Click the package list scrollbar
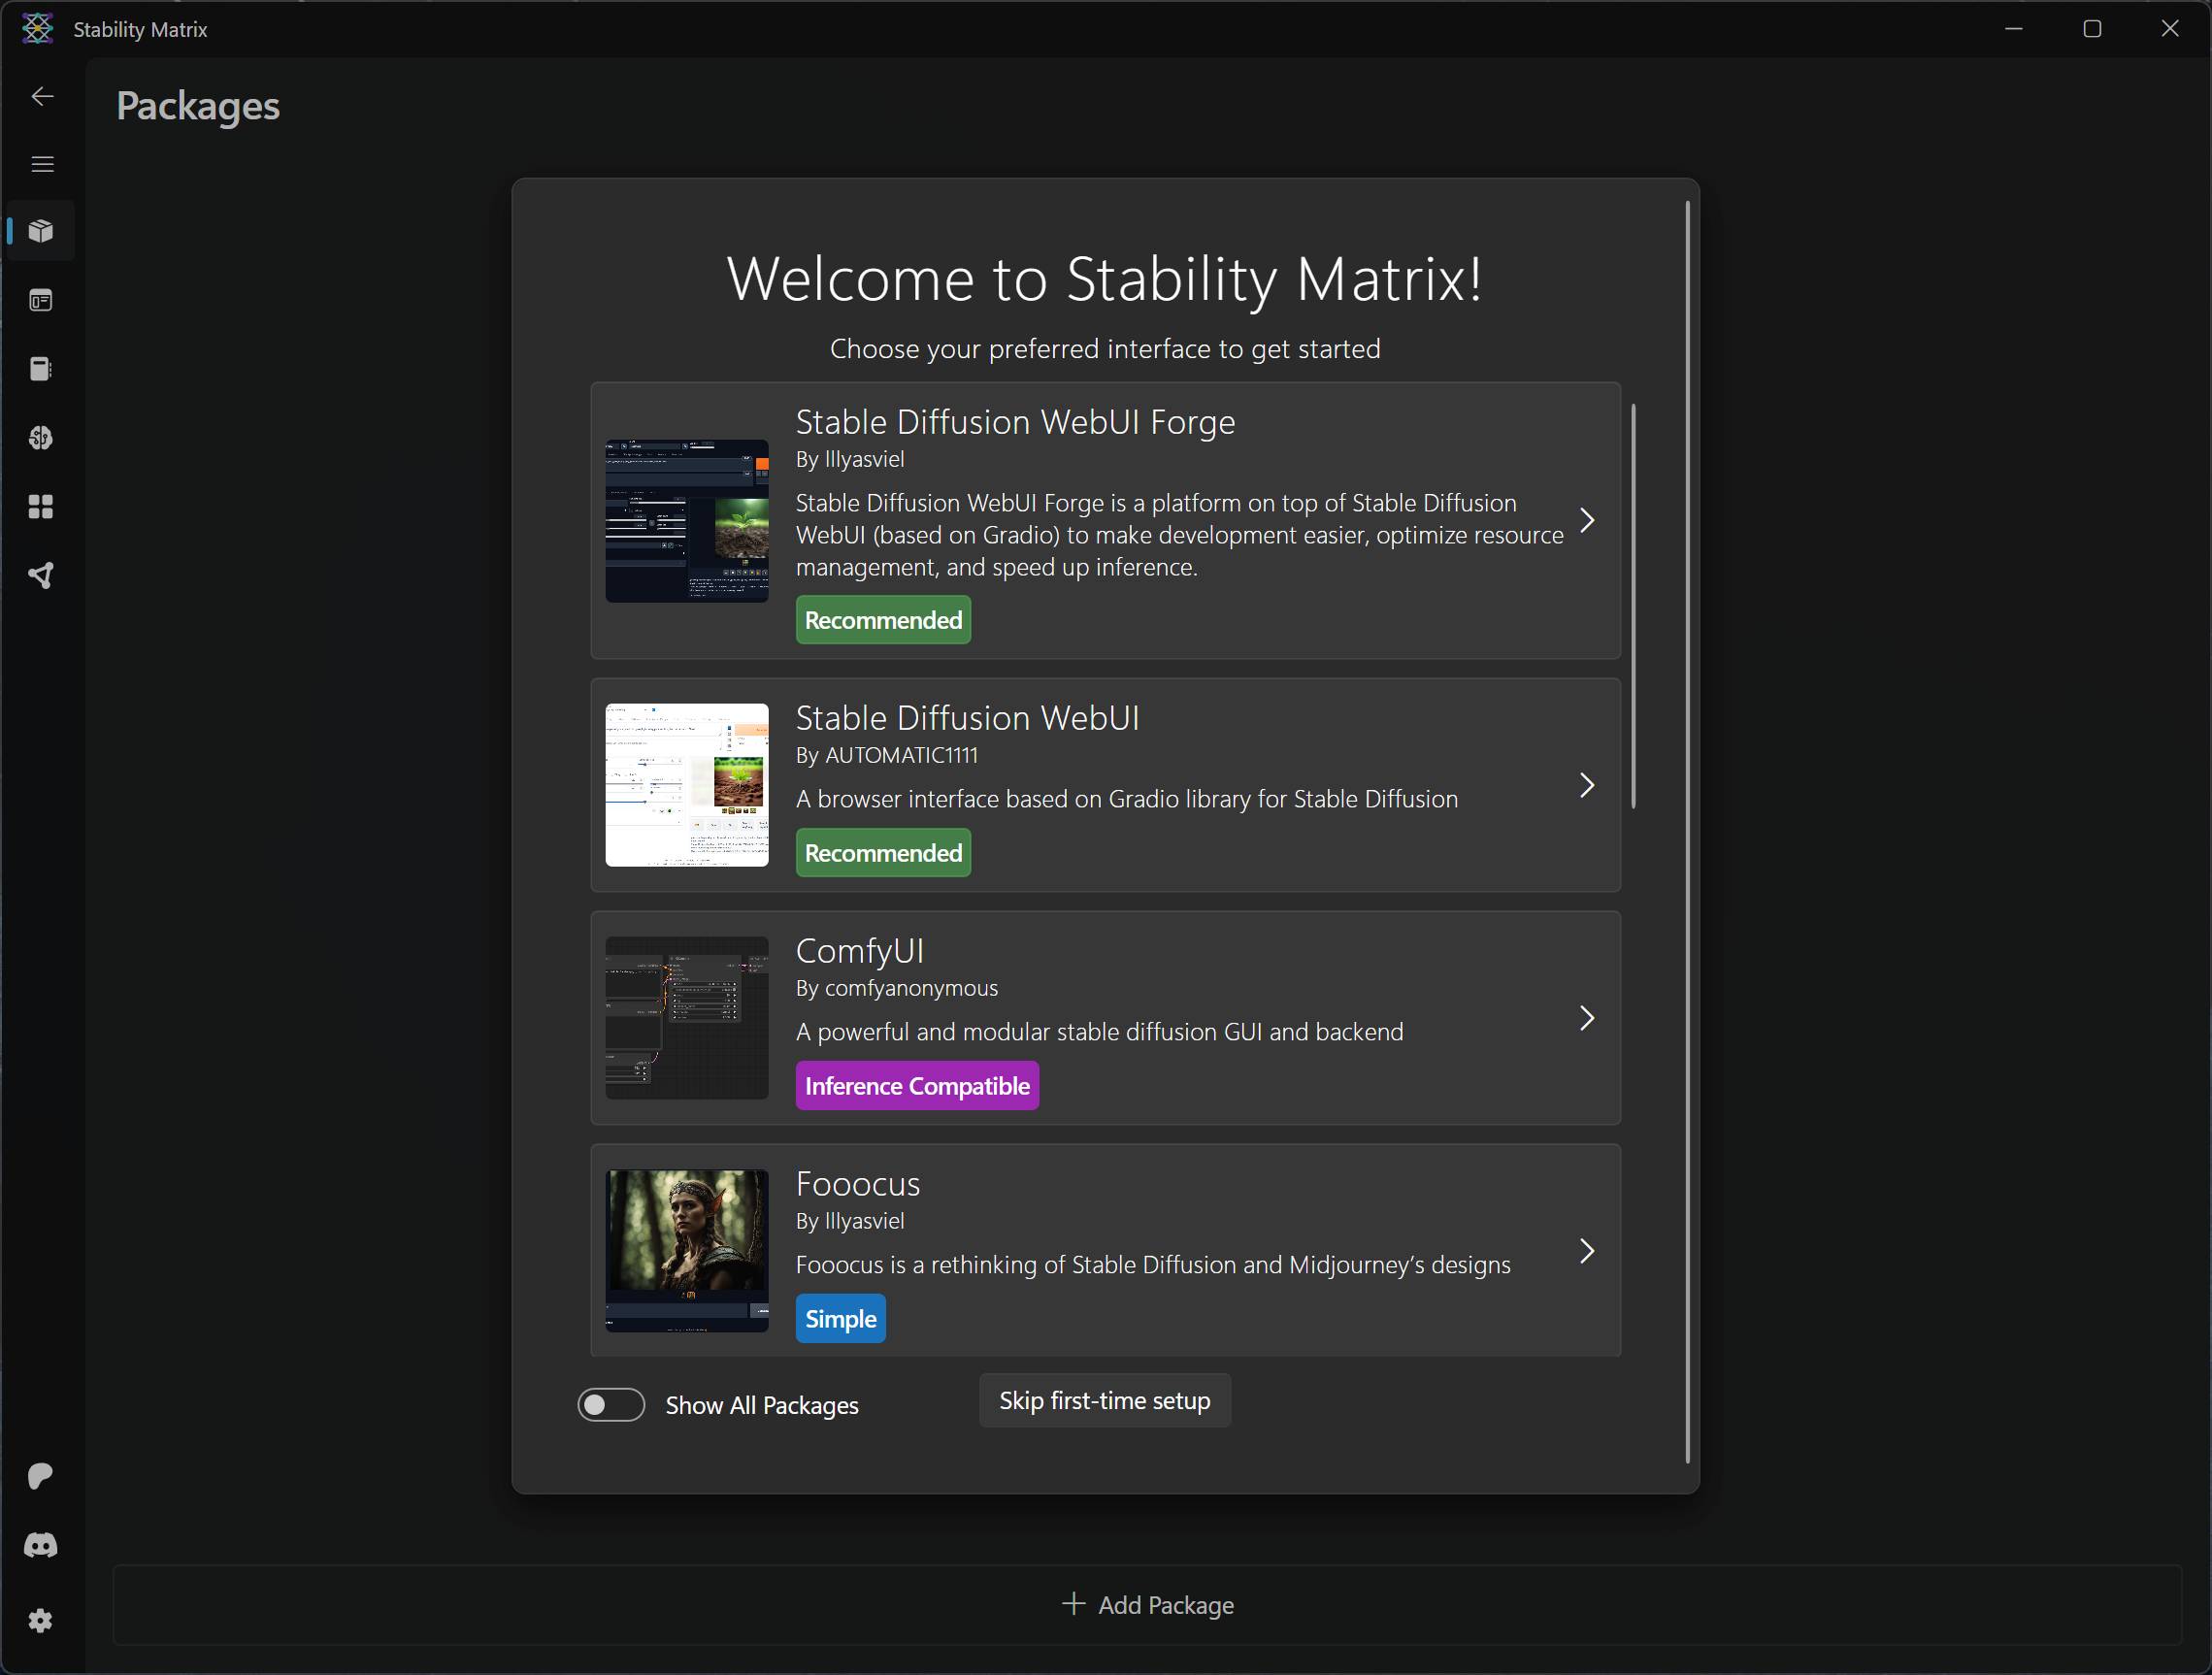This screenshot has height=1675, width=2212. pyautogui.click(x=1633, y=606)
